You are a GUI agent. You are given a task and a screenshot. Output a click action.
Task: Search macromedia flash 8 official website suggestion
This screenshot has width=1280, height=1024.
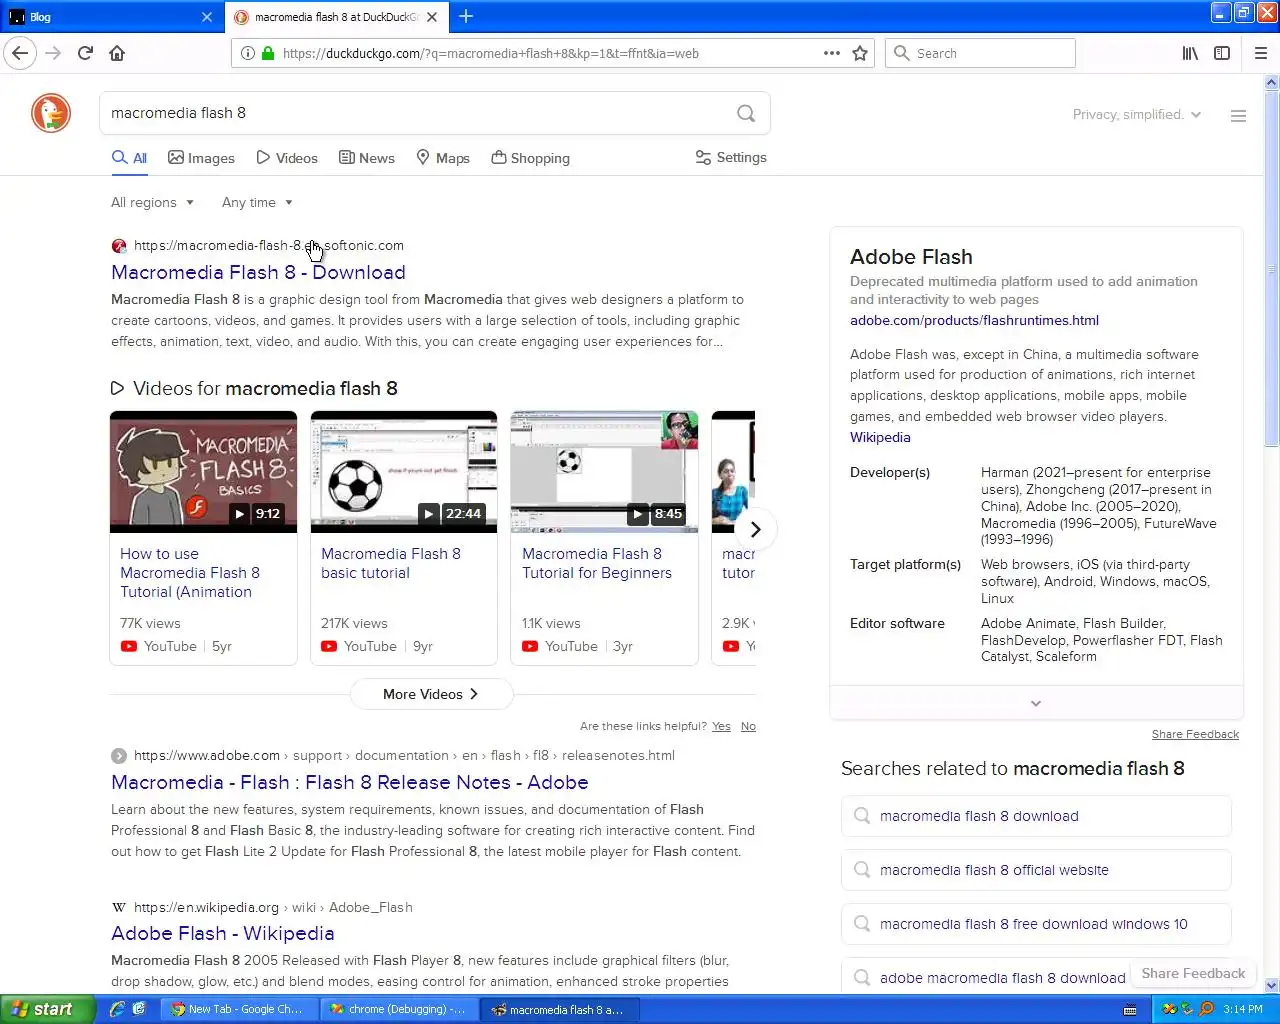1036,870
